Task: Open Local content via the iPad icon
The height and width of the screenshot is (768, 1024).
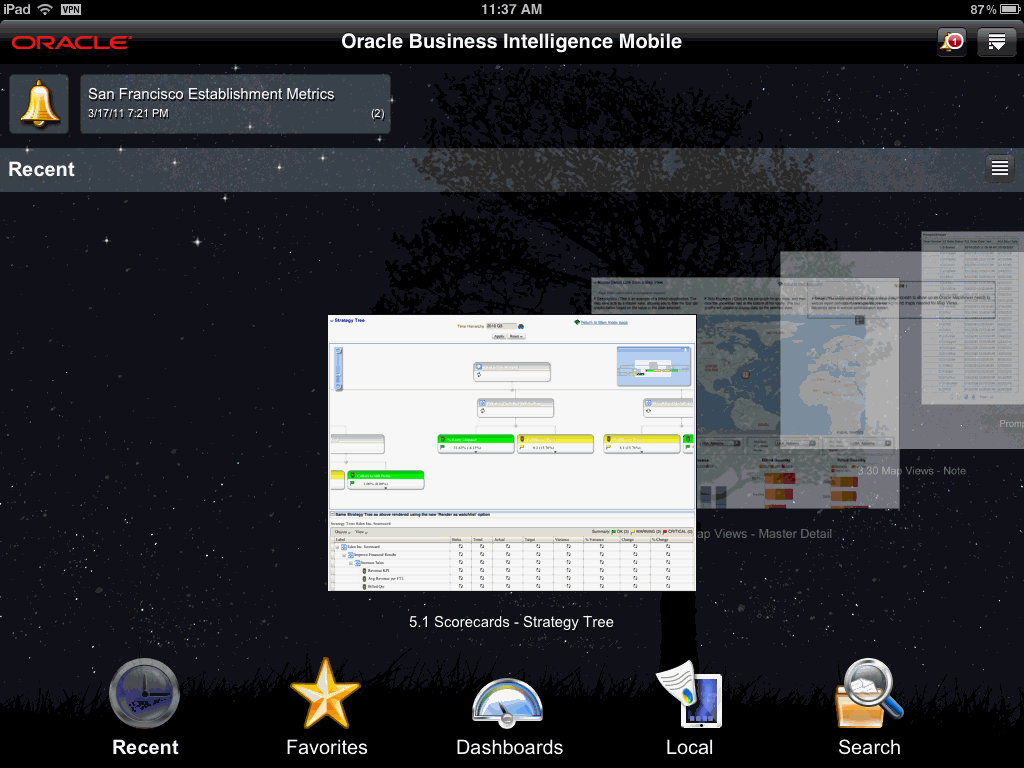Action: click(689, 697)
